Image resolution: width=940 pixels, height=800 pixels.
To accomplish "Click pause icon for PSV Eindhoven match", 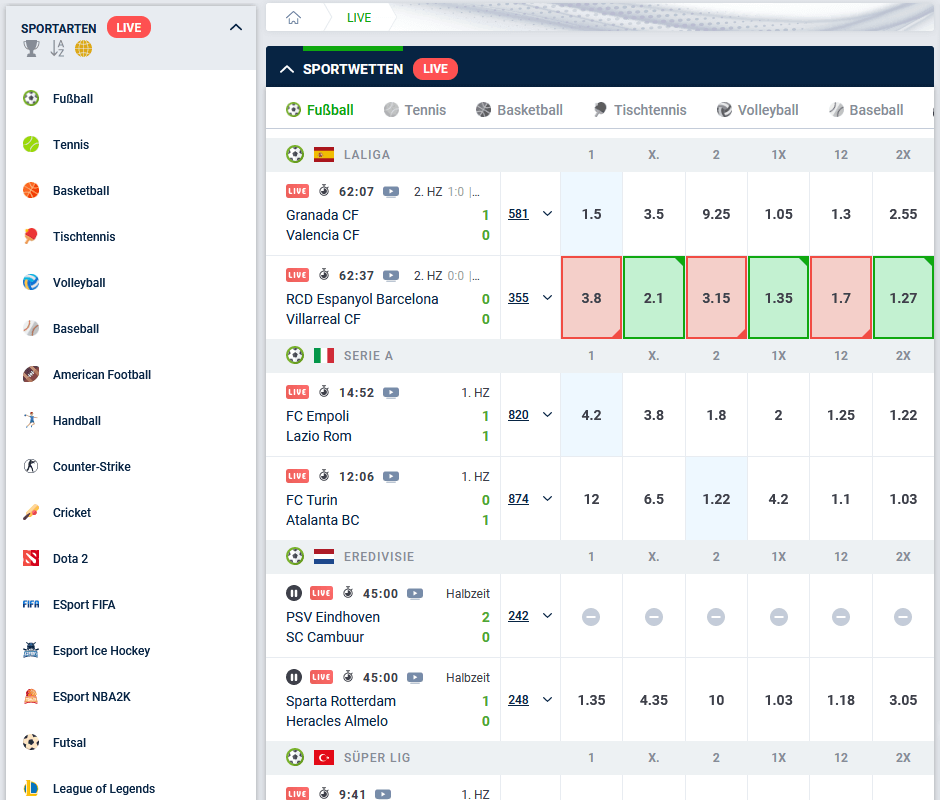I will click(294, 593).
